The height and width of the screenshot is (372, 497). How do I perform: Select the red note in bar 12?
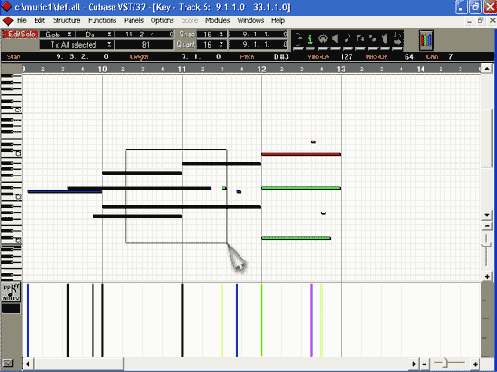[x=301, y=154]
